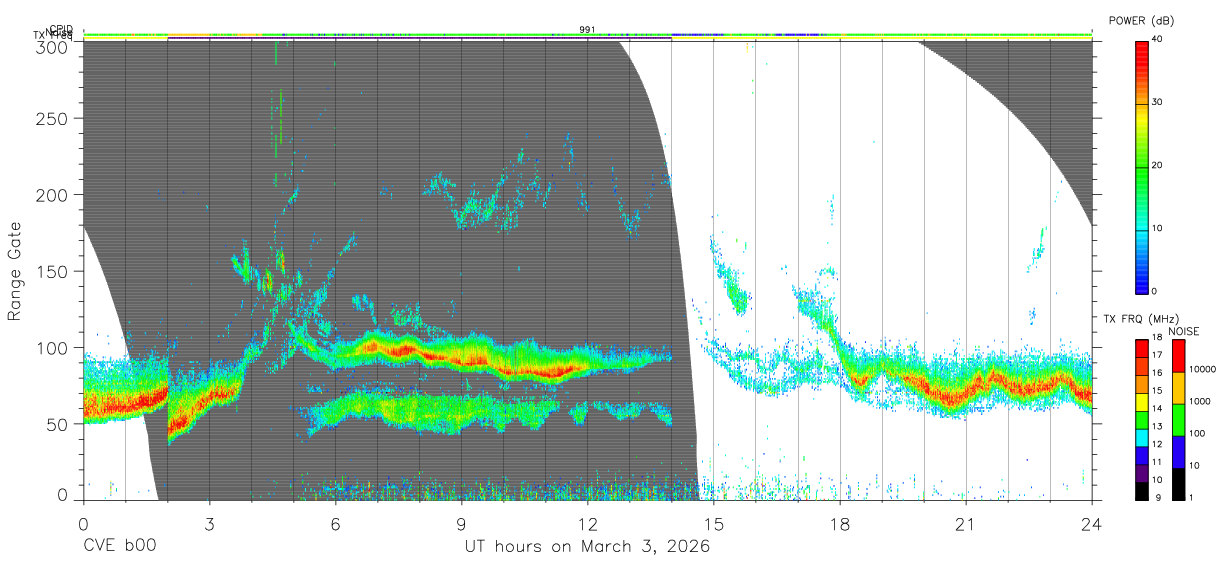Click the 3 tick label on the UT hours axis

click(209, 524)
